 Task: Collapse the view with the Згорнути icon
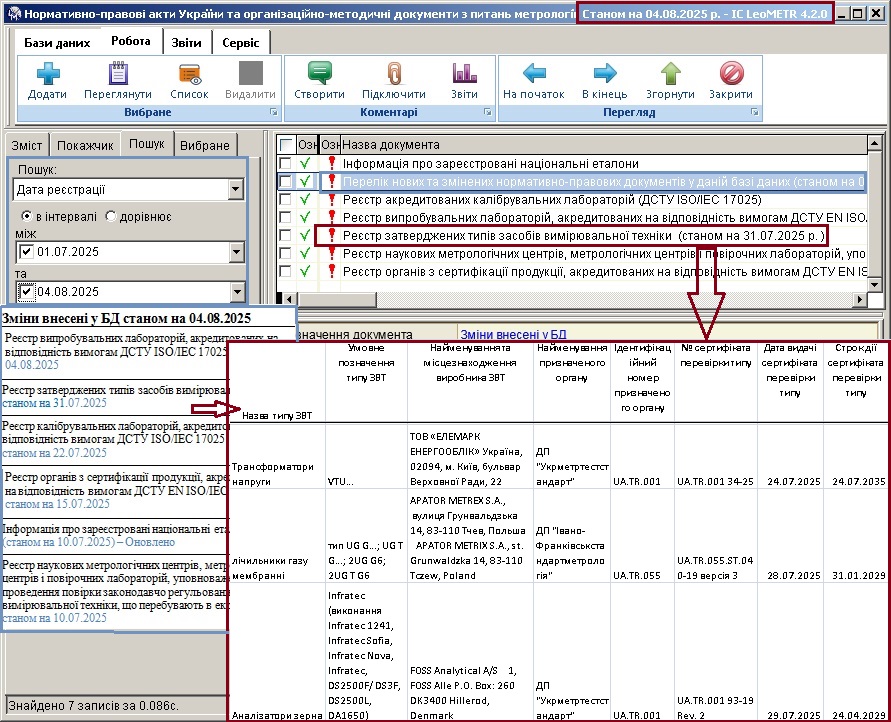tap(671, 74)
